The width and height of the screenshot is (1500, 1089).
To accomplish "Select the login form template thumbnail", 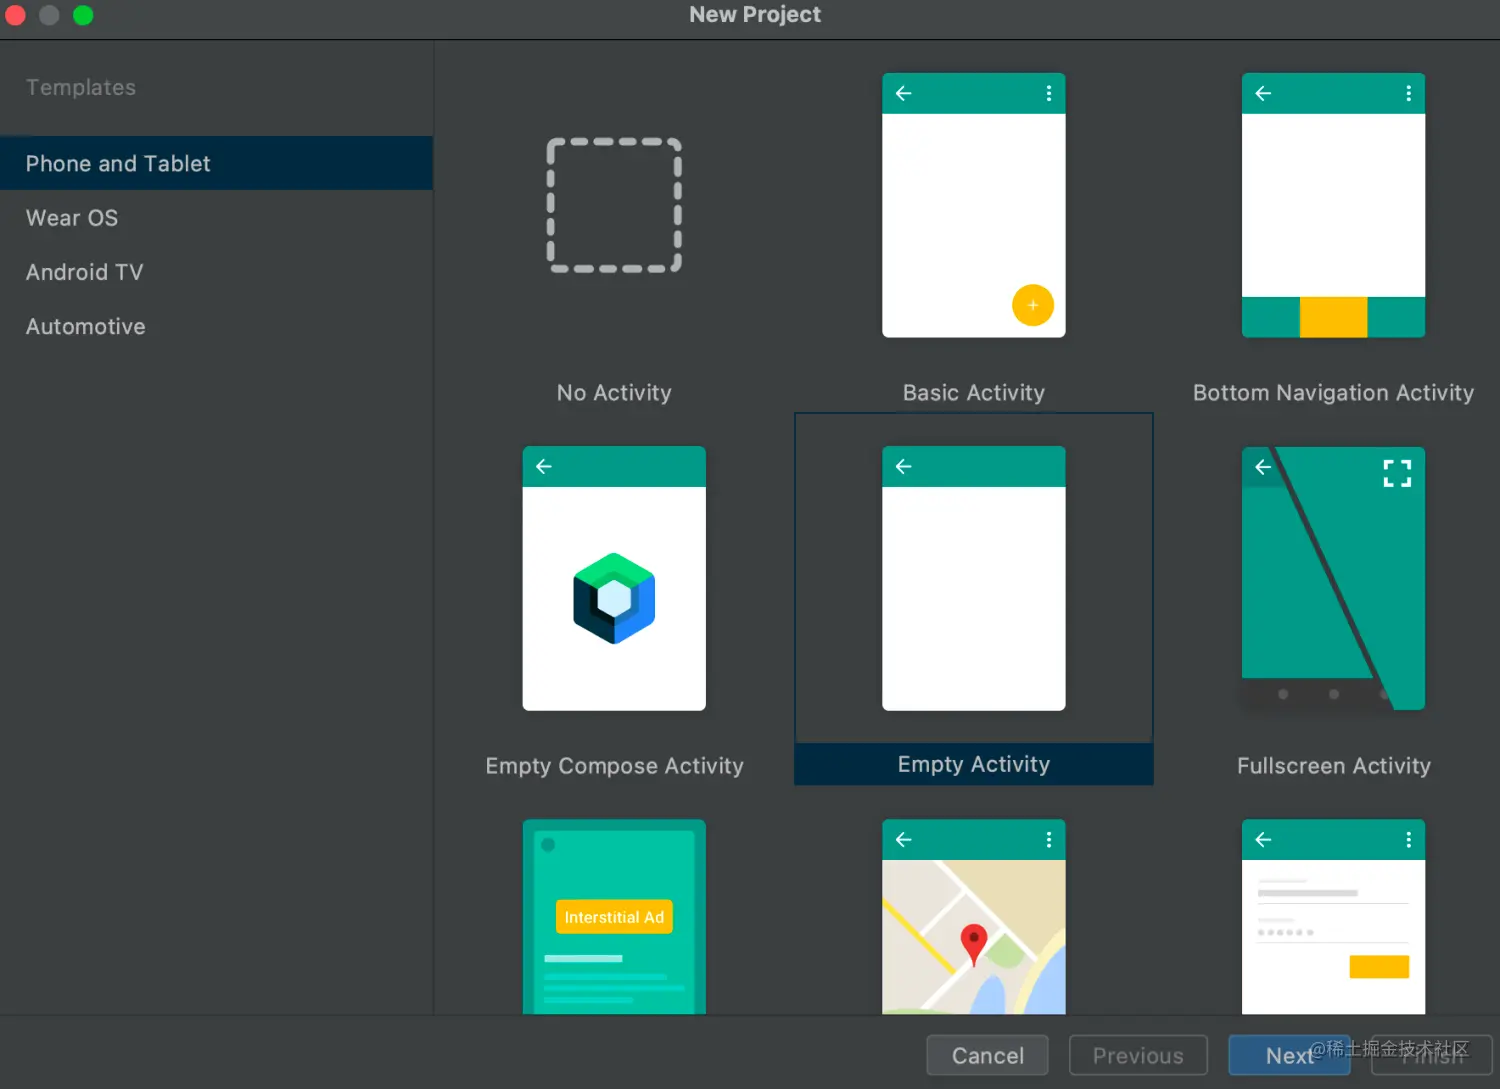I will (1333, 917).
